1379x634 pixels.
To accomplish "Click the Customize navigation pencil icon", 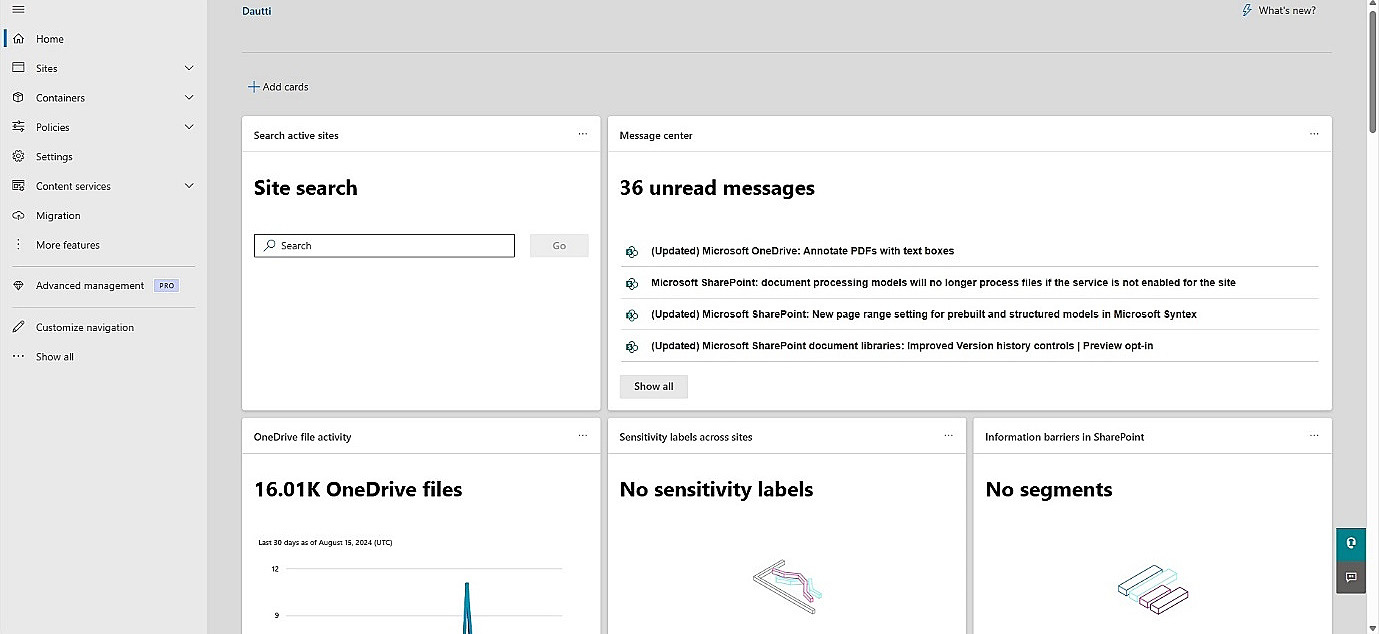I will 18,327.
